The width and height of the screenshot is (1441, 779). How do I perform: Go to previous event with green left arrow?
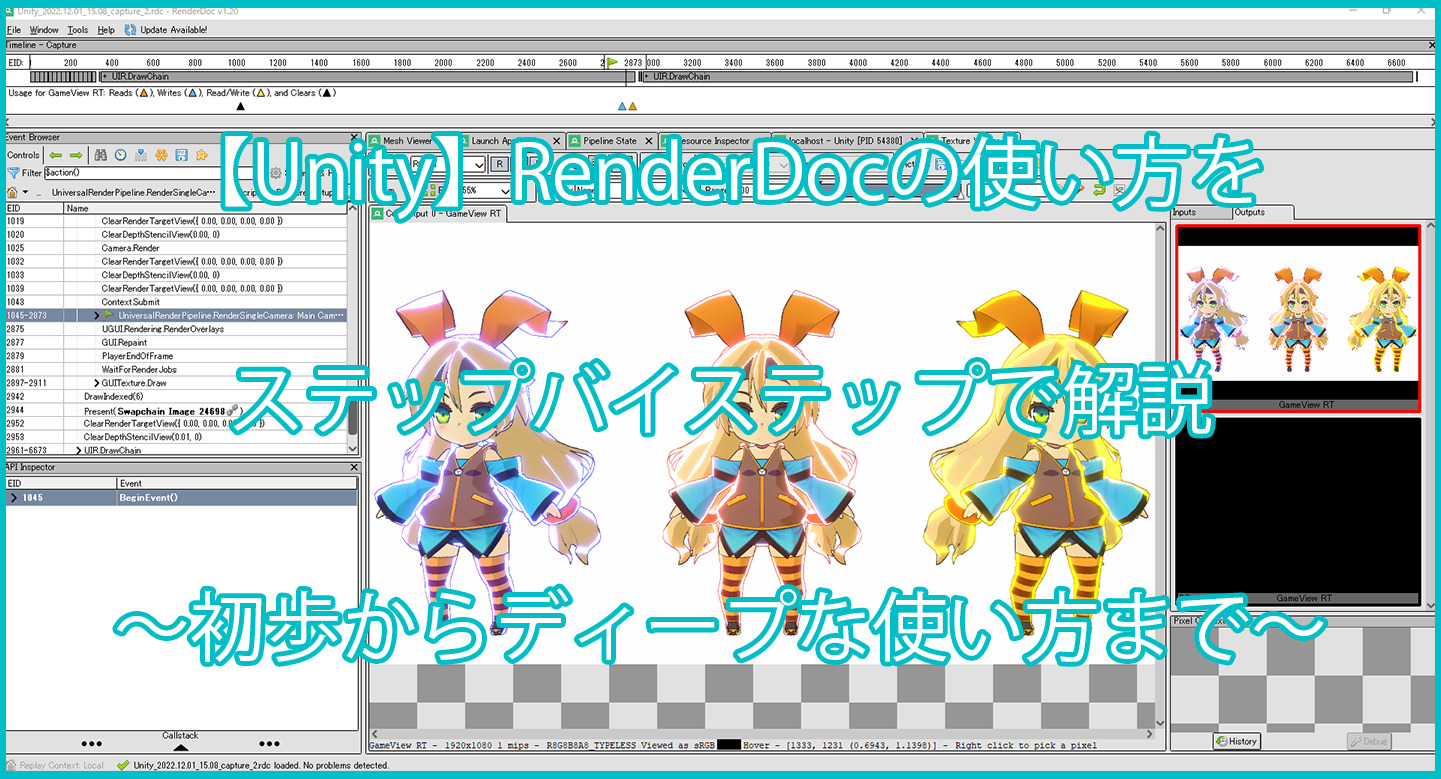coord(55,155)
